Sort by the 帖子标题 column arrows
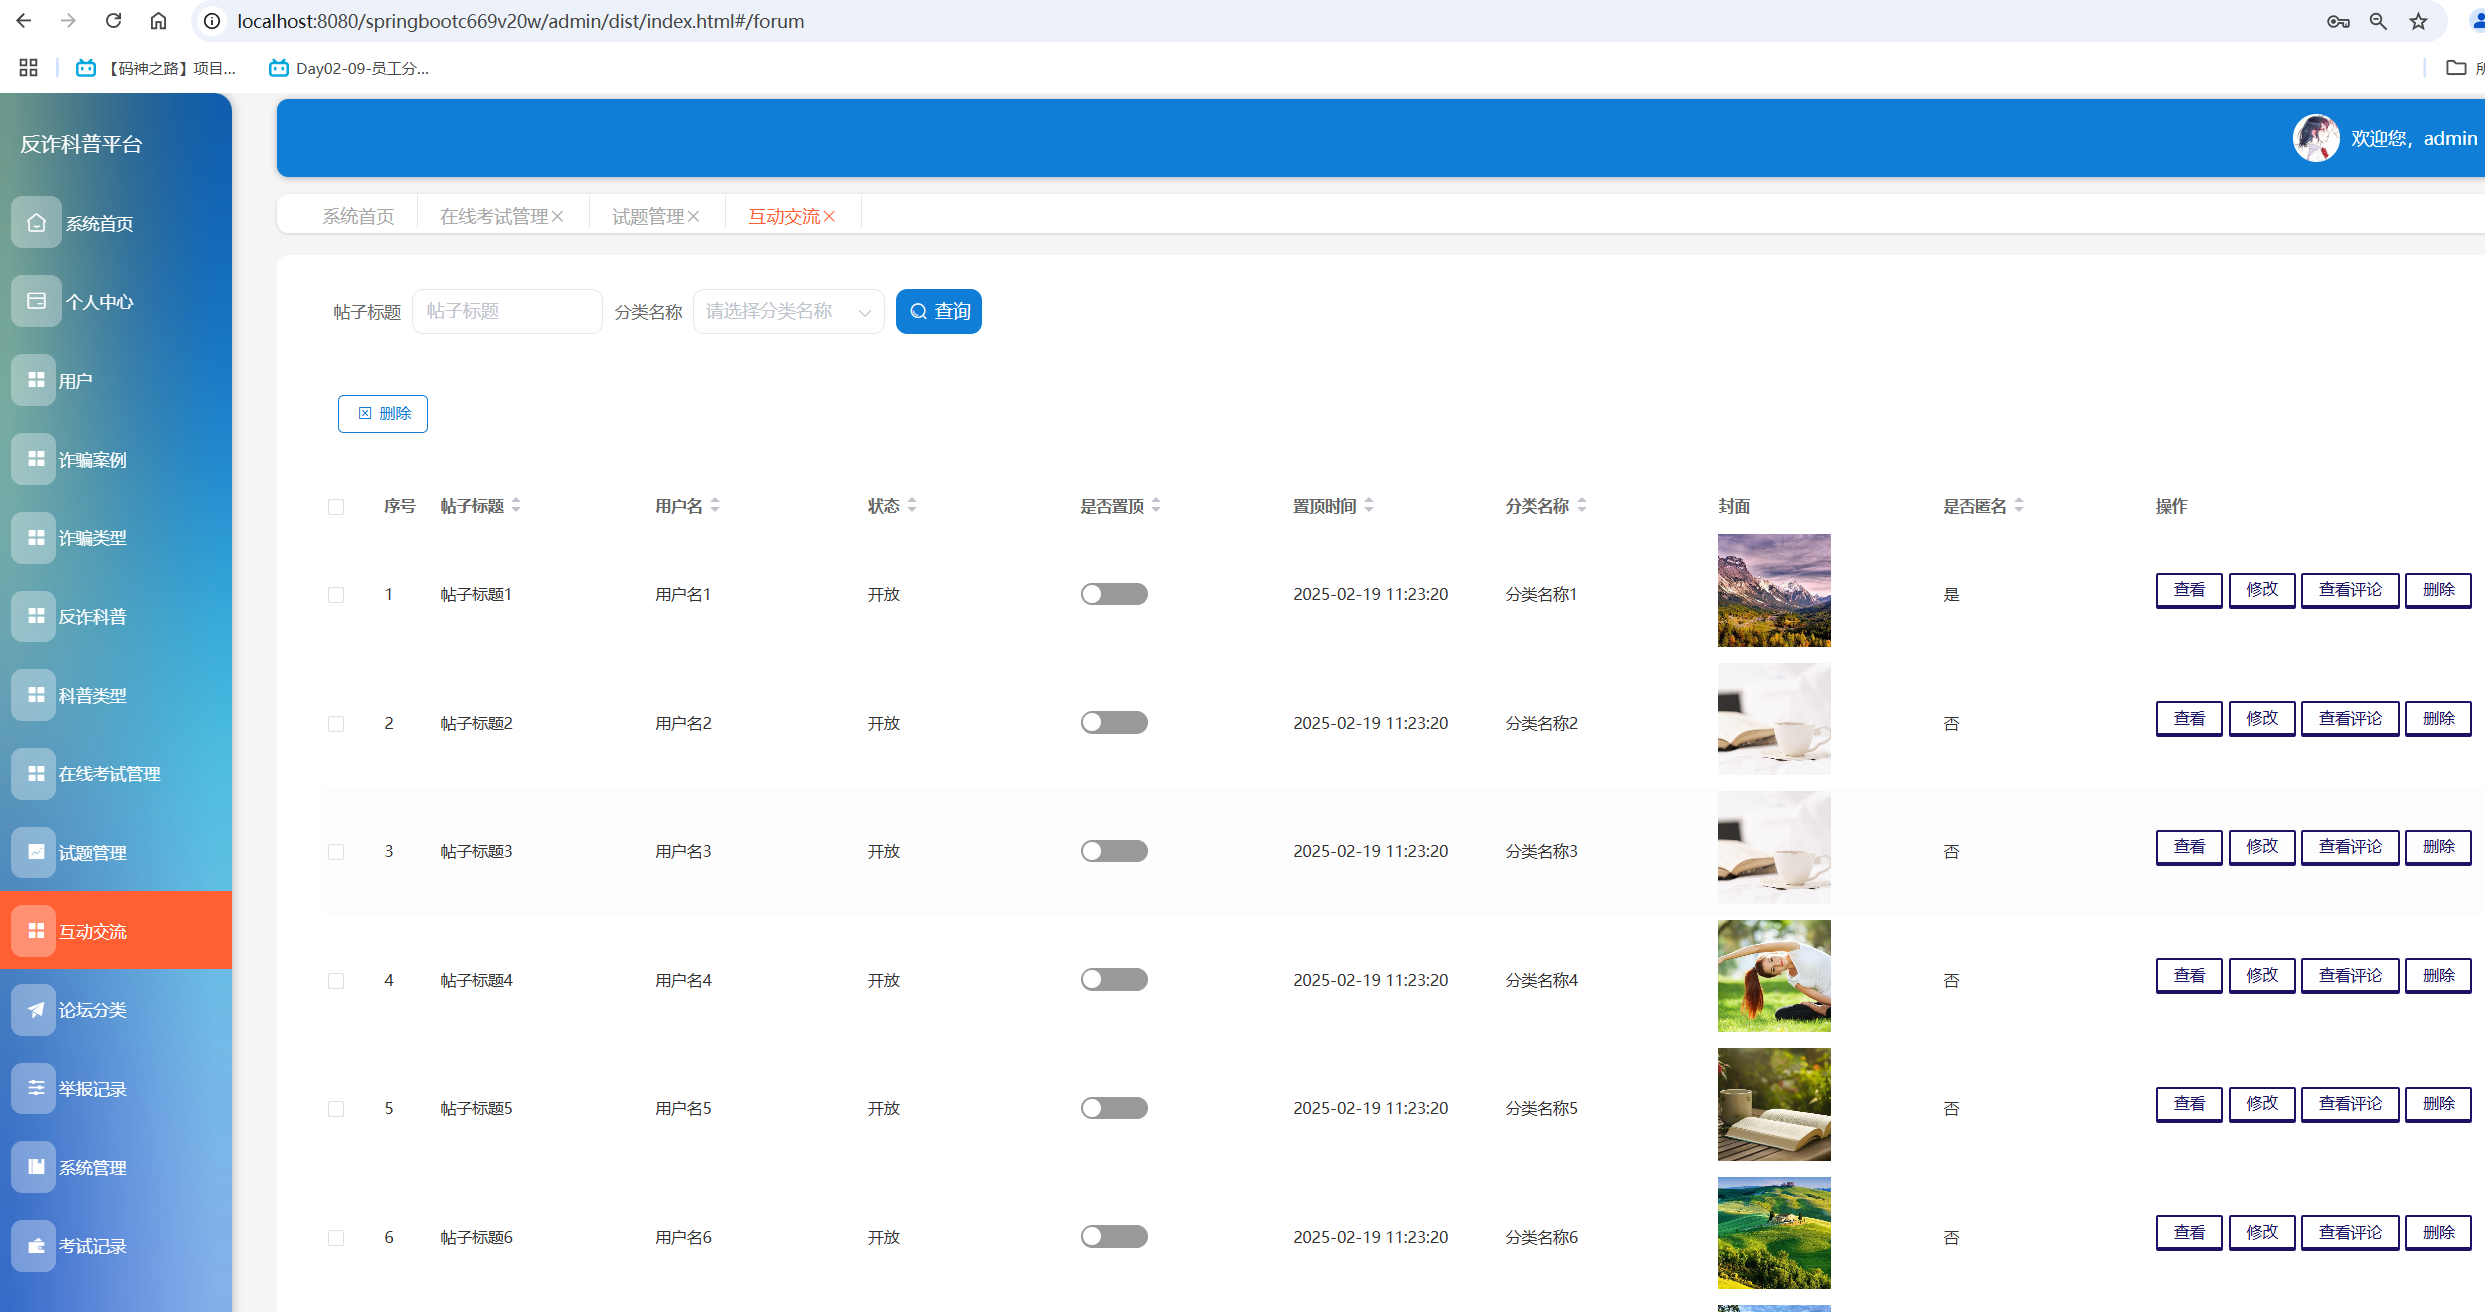 click(516, 506)
